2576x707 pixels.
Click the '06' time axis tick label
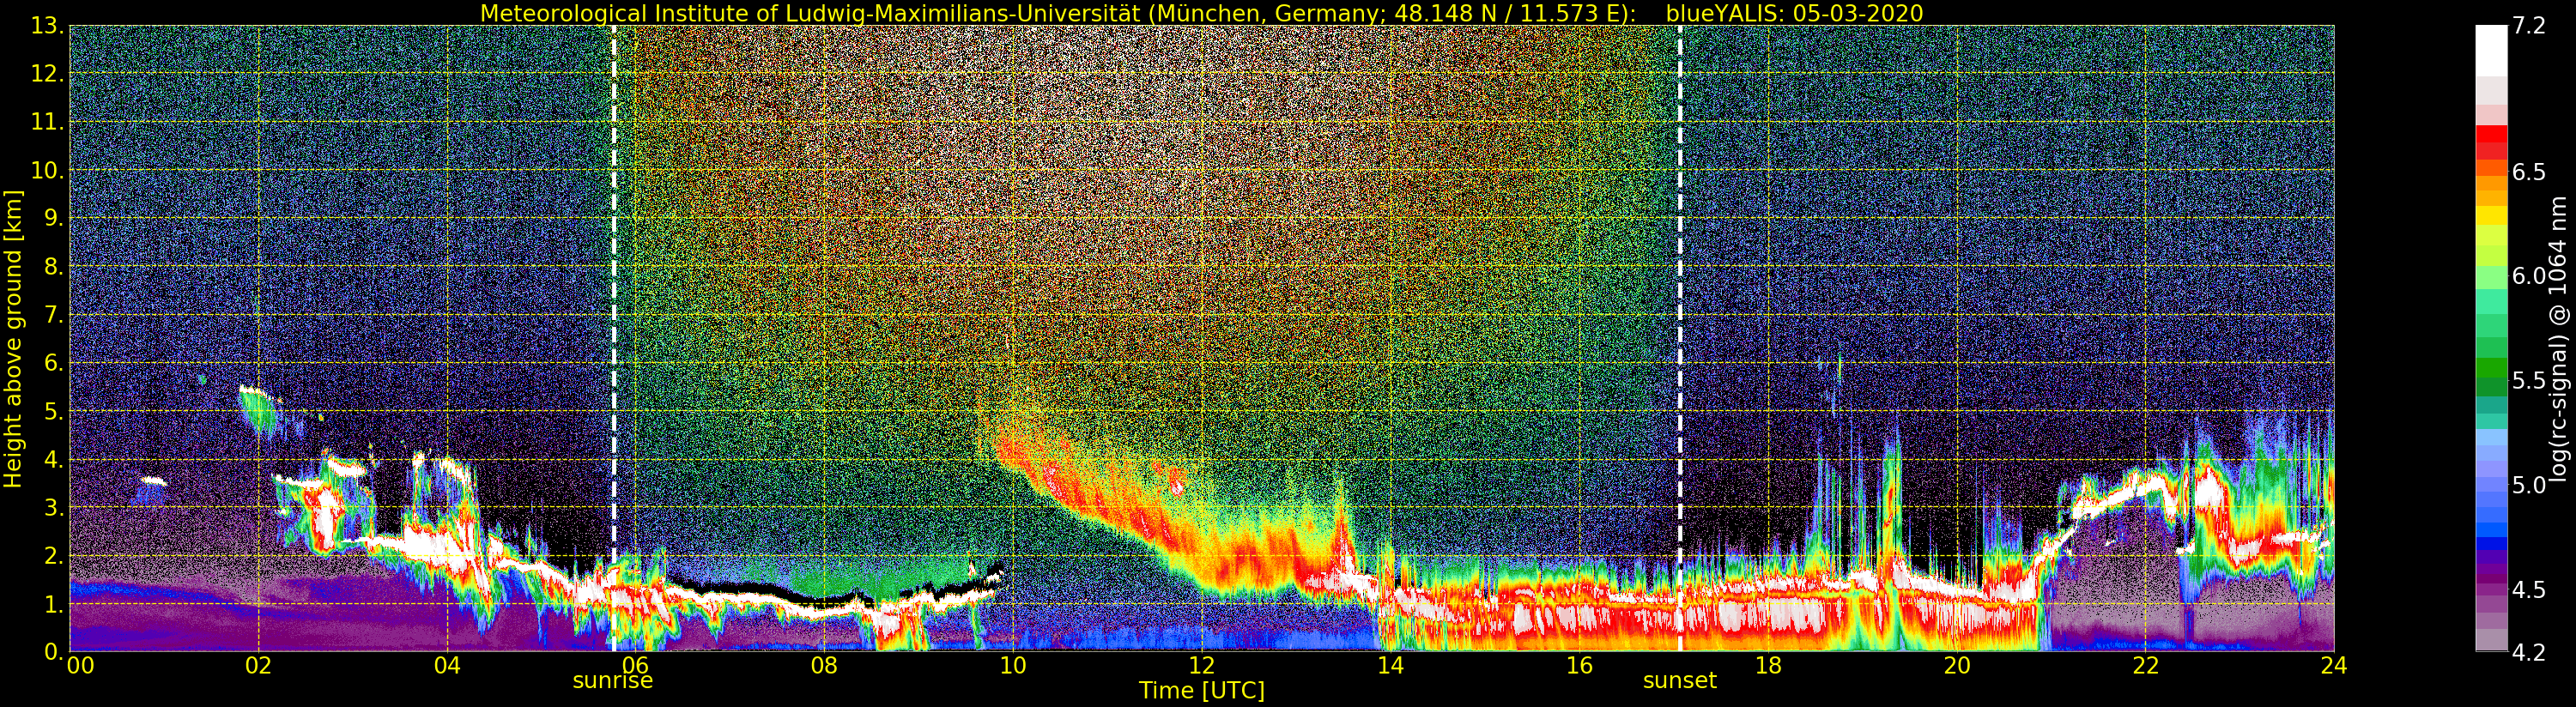tap(635, 666)
